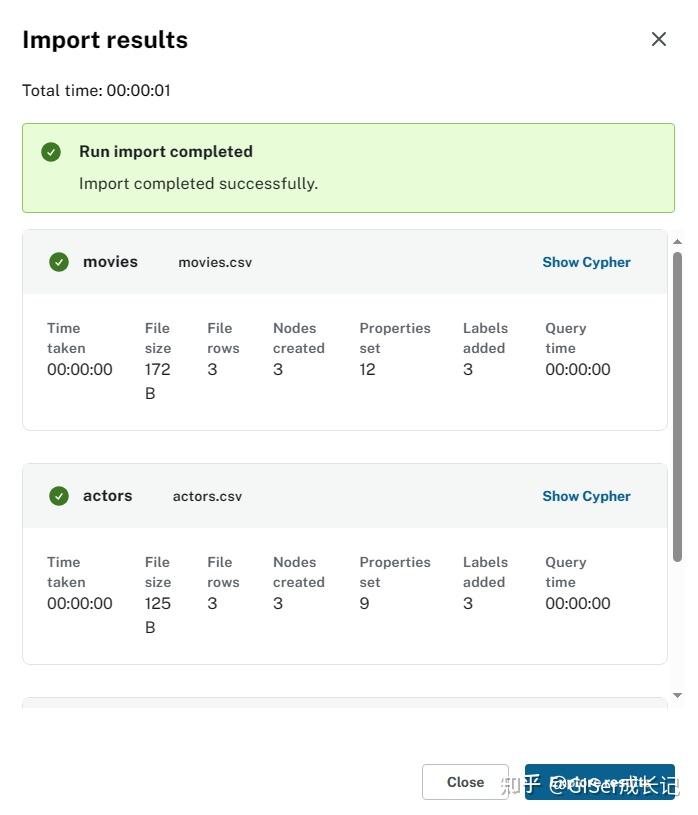Image resolution: width=698 pixels, height=815 pixels.
Task: Show Cypher for the movies import
Action: [x=586, y=262]
